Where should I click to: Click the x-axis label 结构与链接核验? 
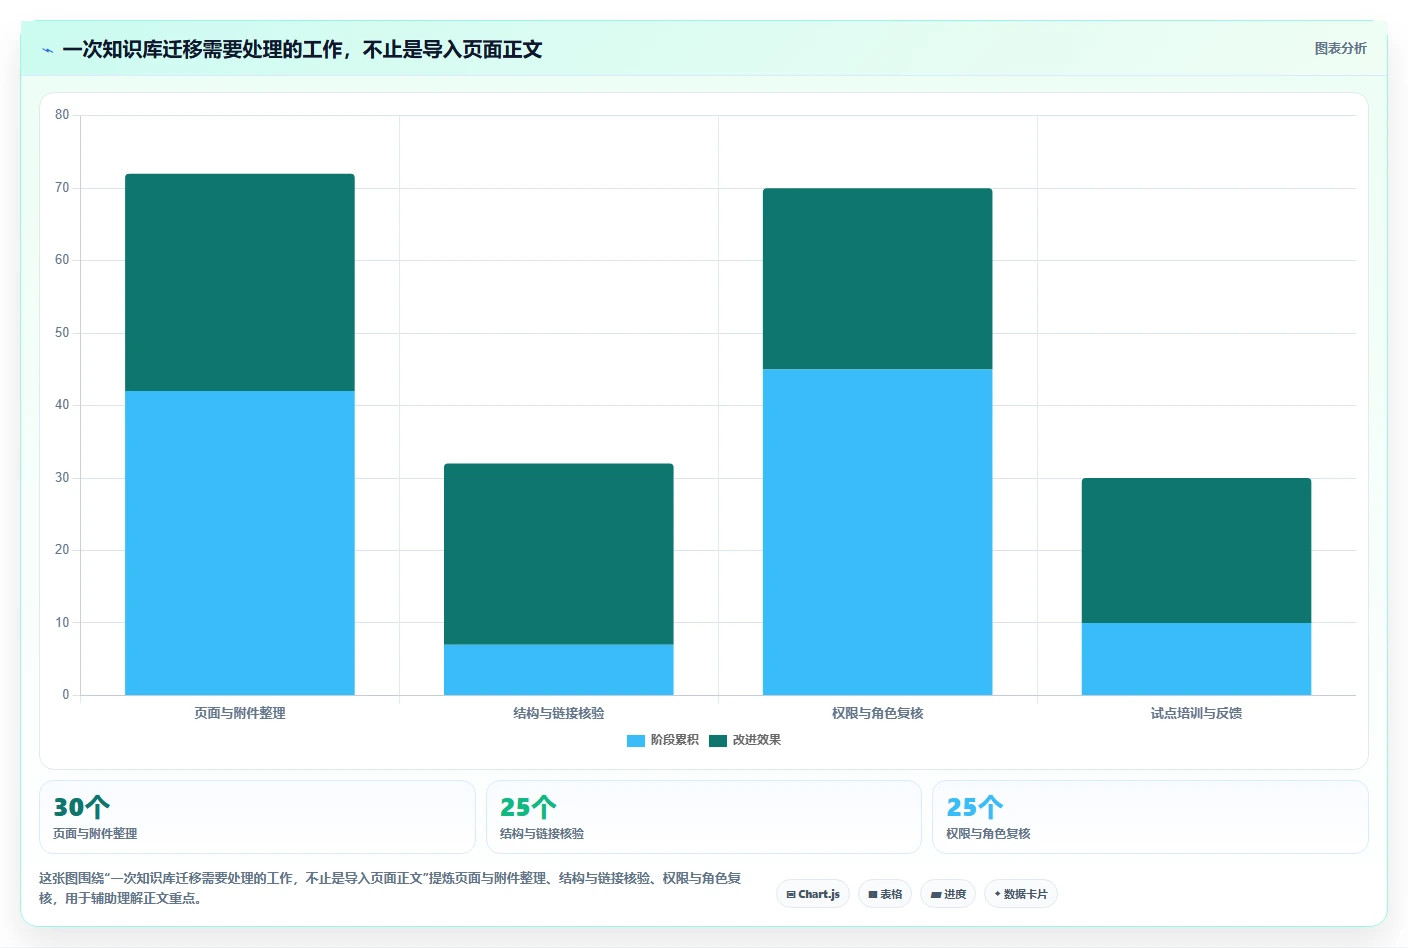pos(559,713)
